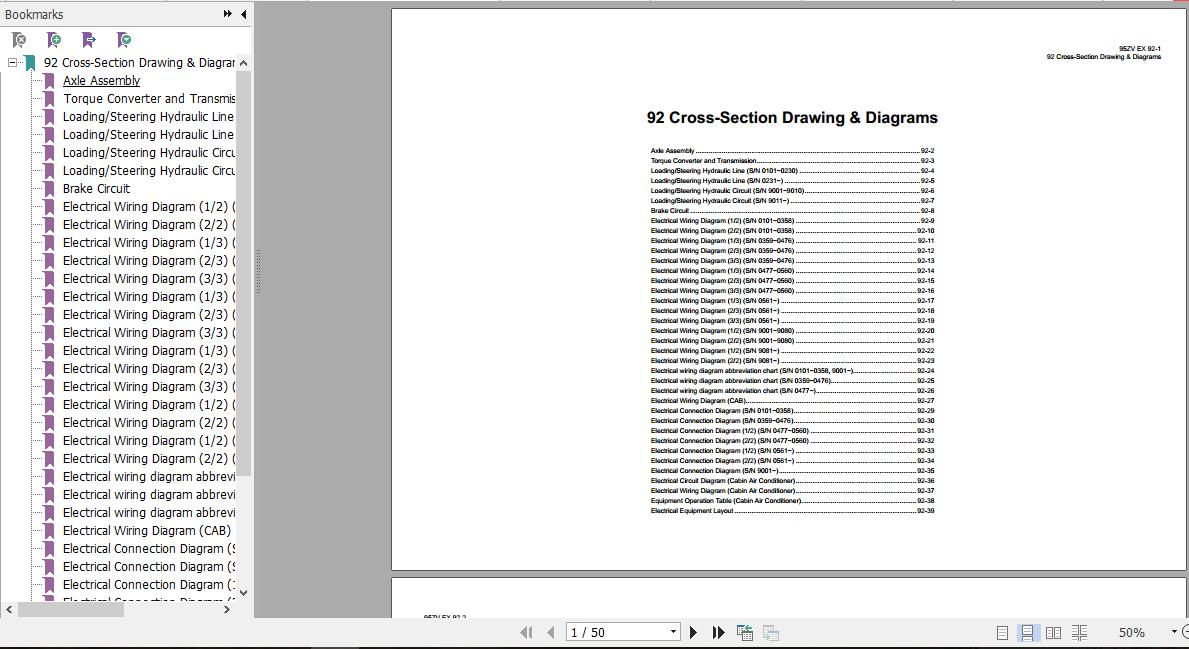Click the previous view icon
Image resolution: width=1189 pixels, height=649 pixels.
(744, 632)
